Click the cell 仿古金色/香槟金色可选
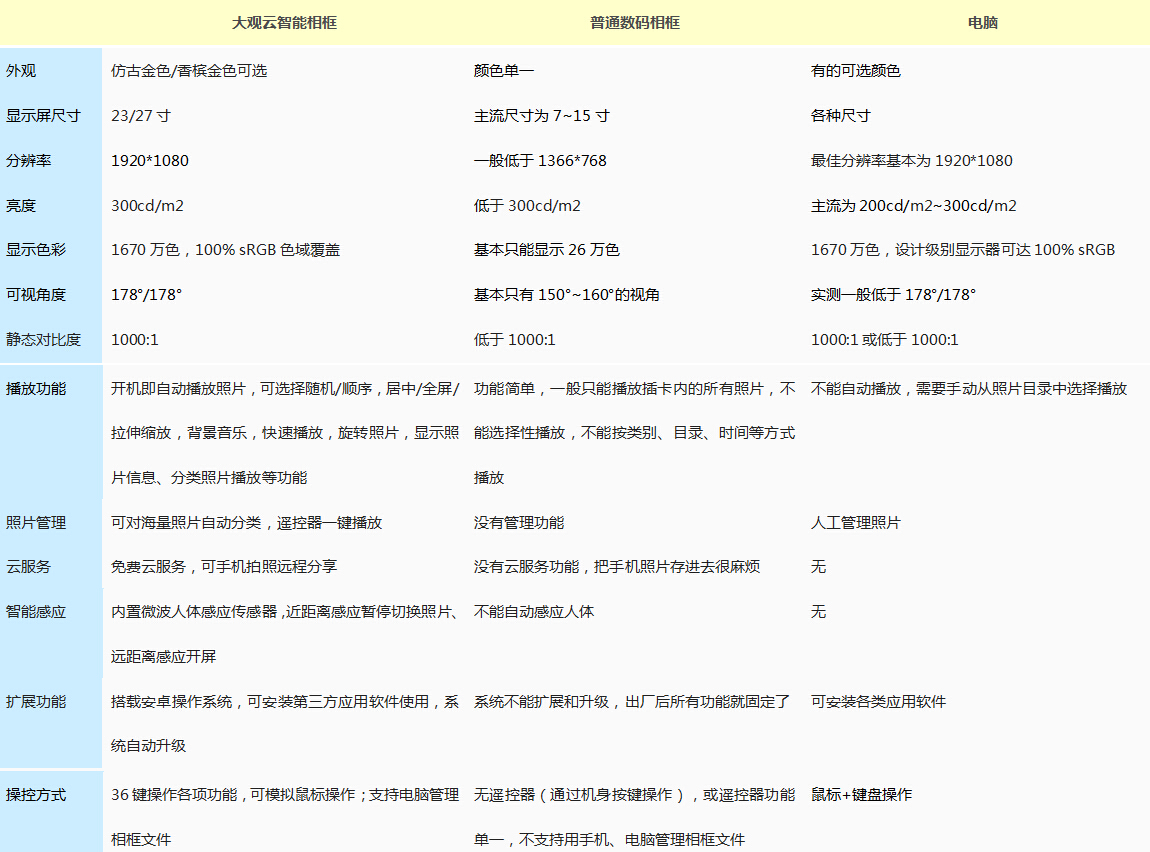Image resolution: width=1150 pixels, height=852 pixels. 188,71
